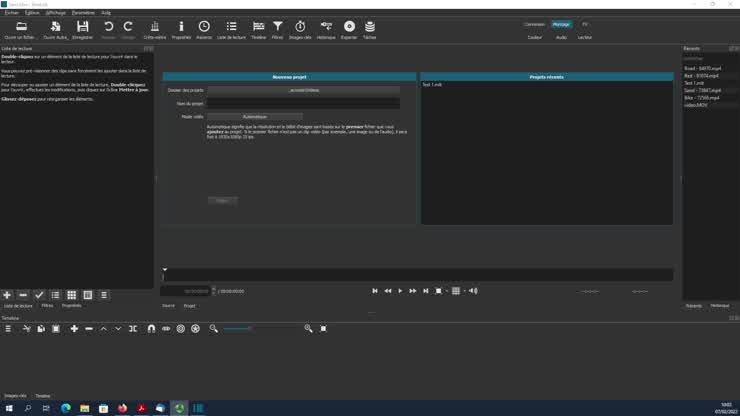Switch to the Historique tab at right
The width and height of the screenshot is (740, 416).
pos(719,305)
